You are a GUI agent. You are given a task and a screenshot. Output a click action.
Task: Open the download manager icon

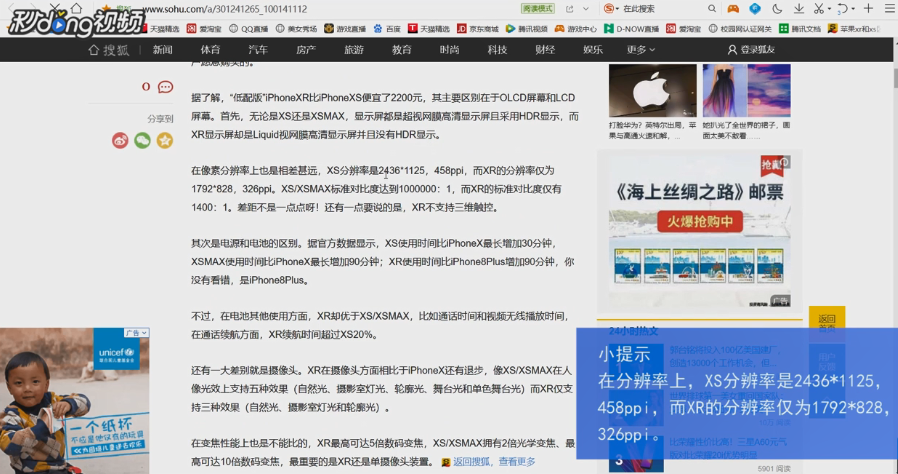pyautogui.click(x=799, y=9)
